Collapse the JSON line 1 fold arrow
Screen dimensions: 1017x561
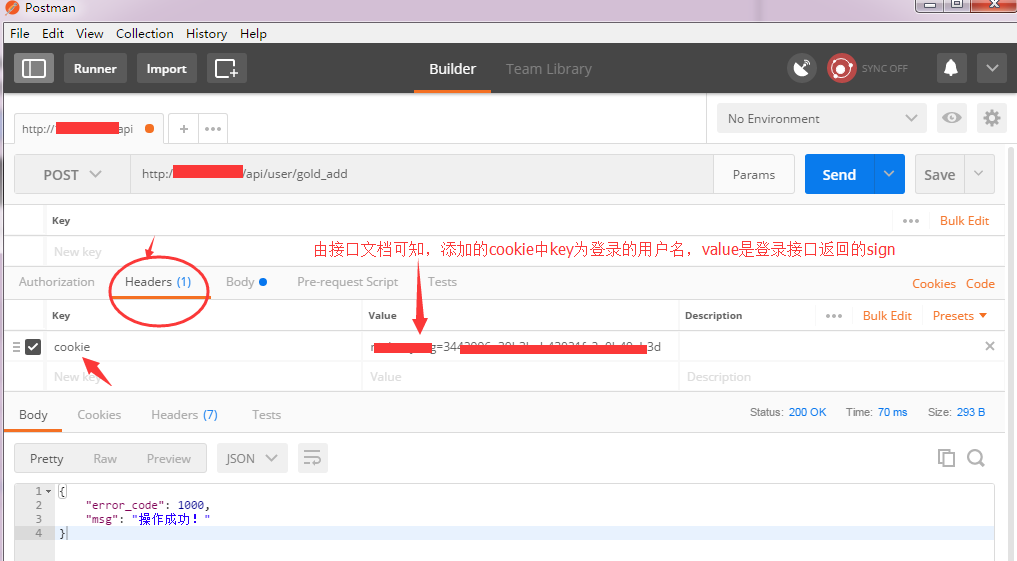tap(48, 491)
